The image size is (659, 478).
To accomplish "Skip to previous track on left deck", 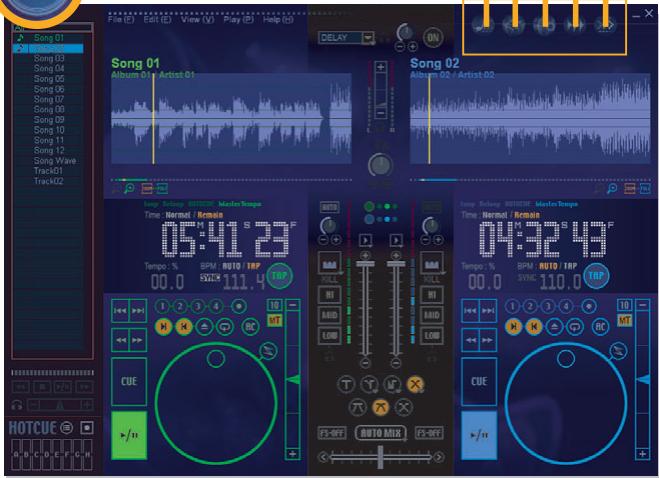I will click(120, 311).
